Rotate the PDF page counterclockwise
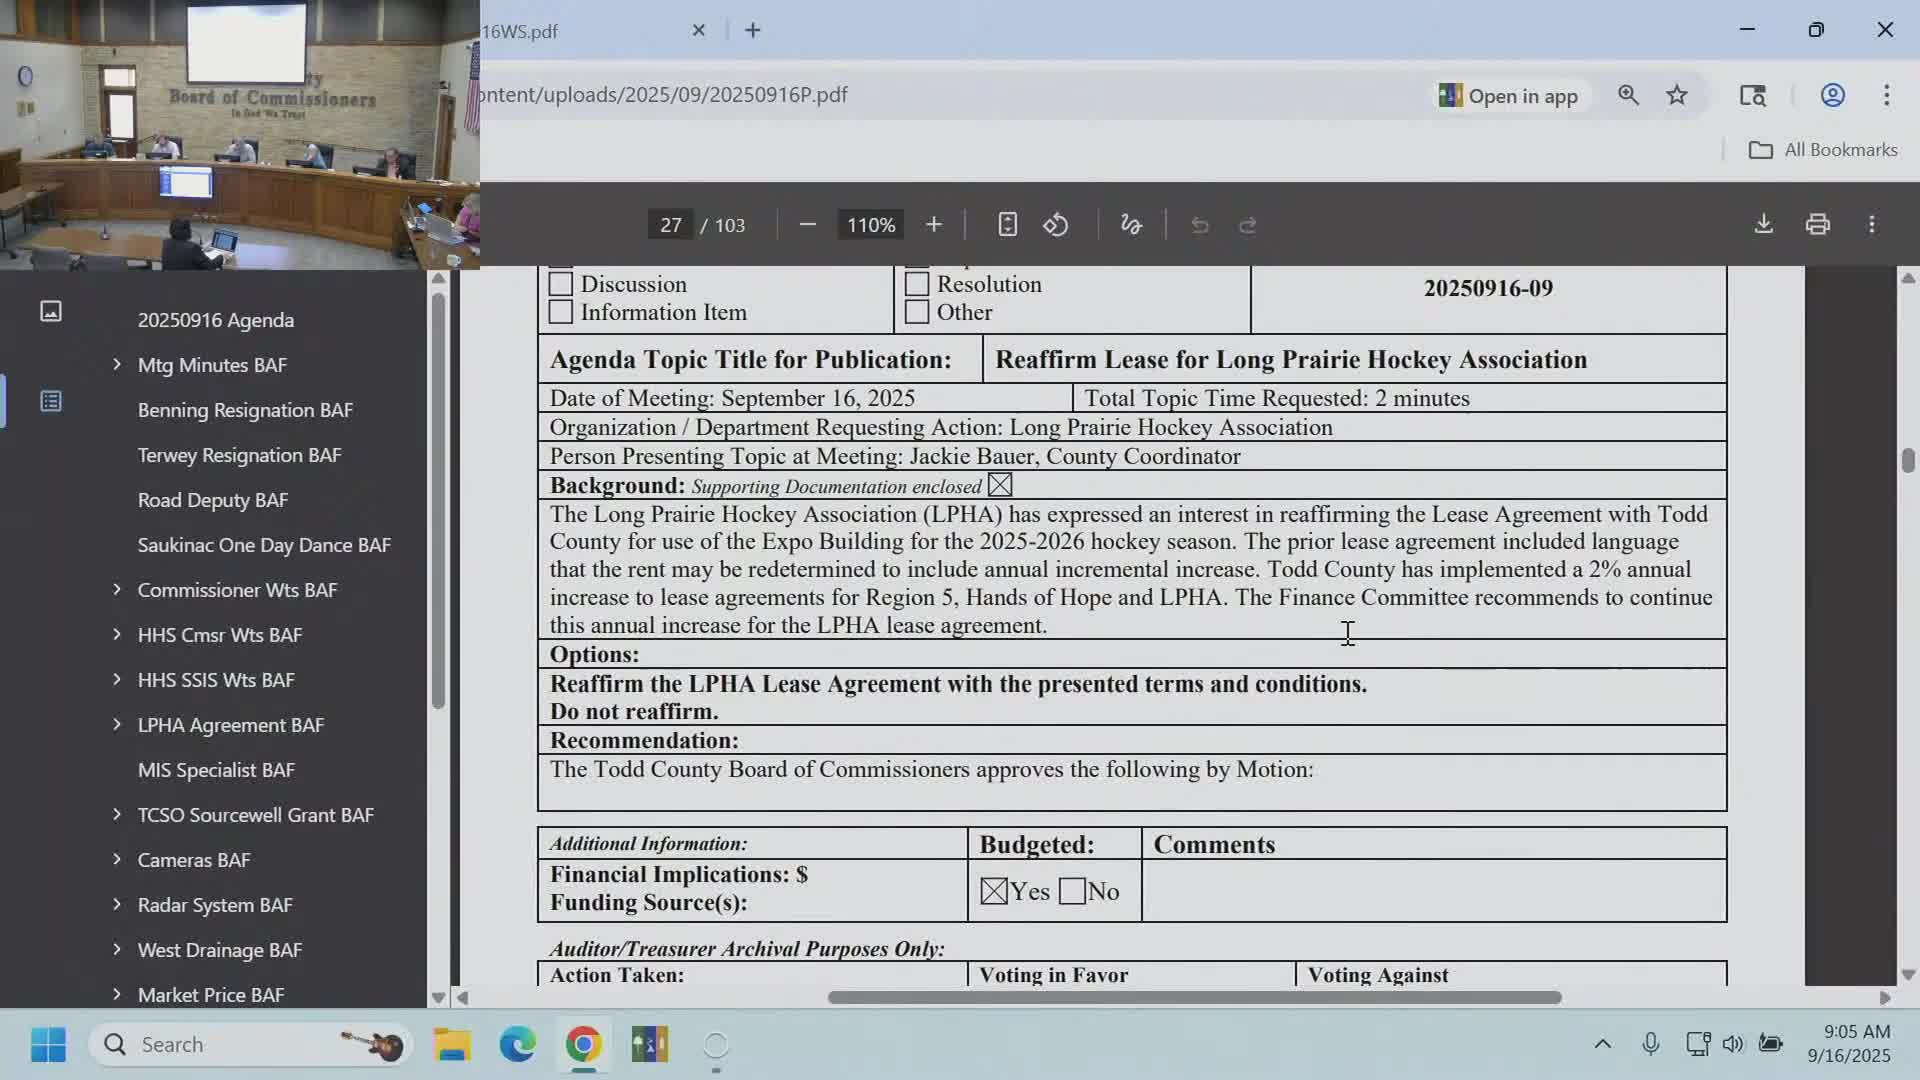Screen dimensions: 1920x1080 click(1056, 224)
